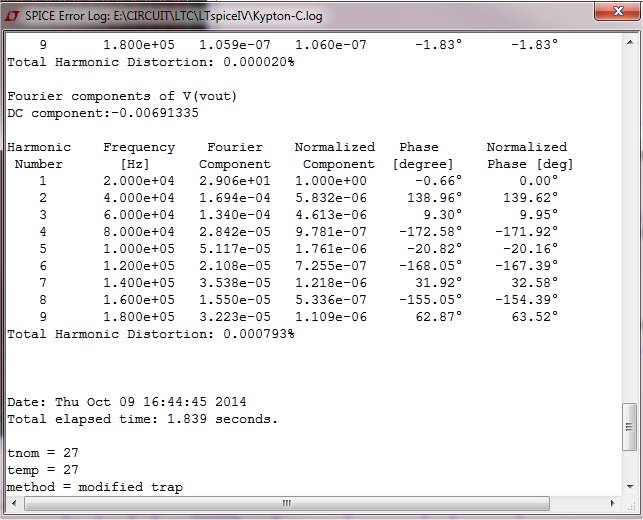Screen dimensions: 643x520
Task: Click normalized phase 139.62°
Action: 531,198
